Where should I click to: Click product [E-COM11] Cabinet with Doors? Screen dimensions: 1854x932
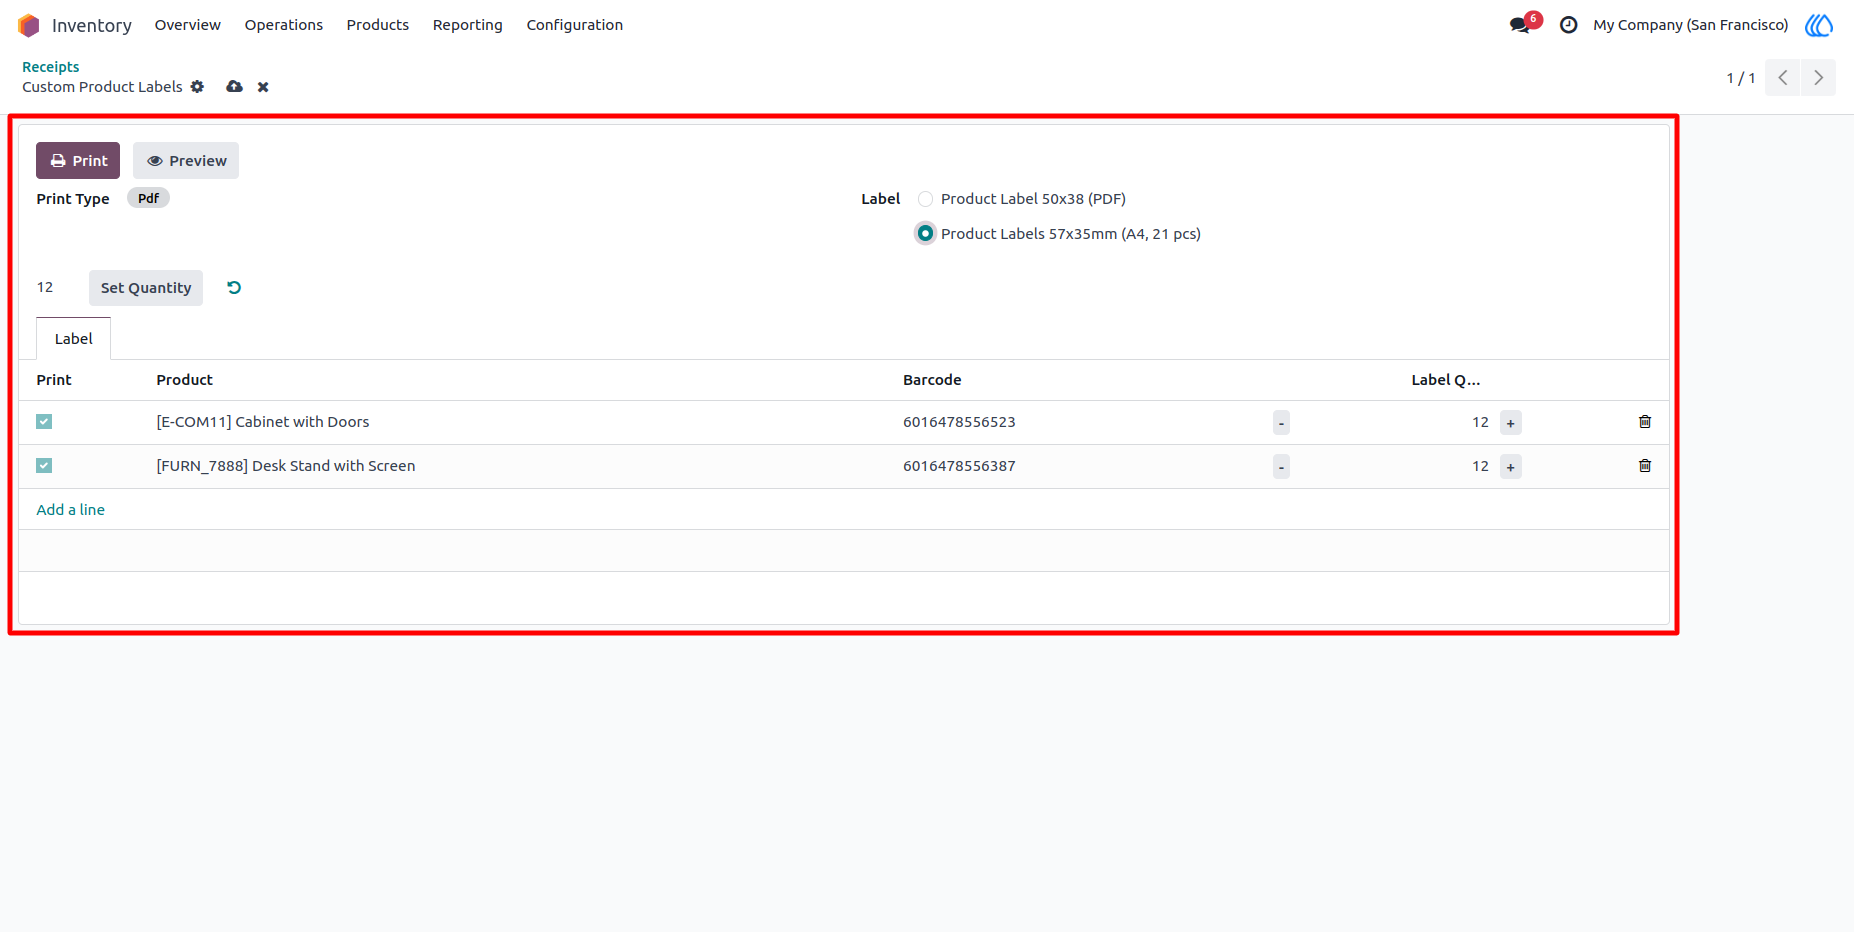coord(263,422)
